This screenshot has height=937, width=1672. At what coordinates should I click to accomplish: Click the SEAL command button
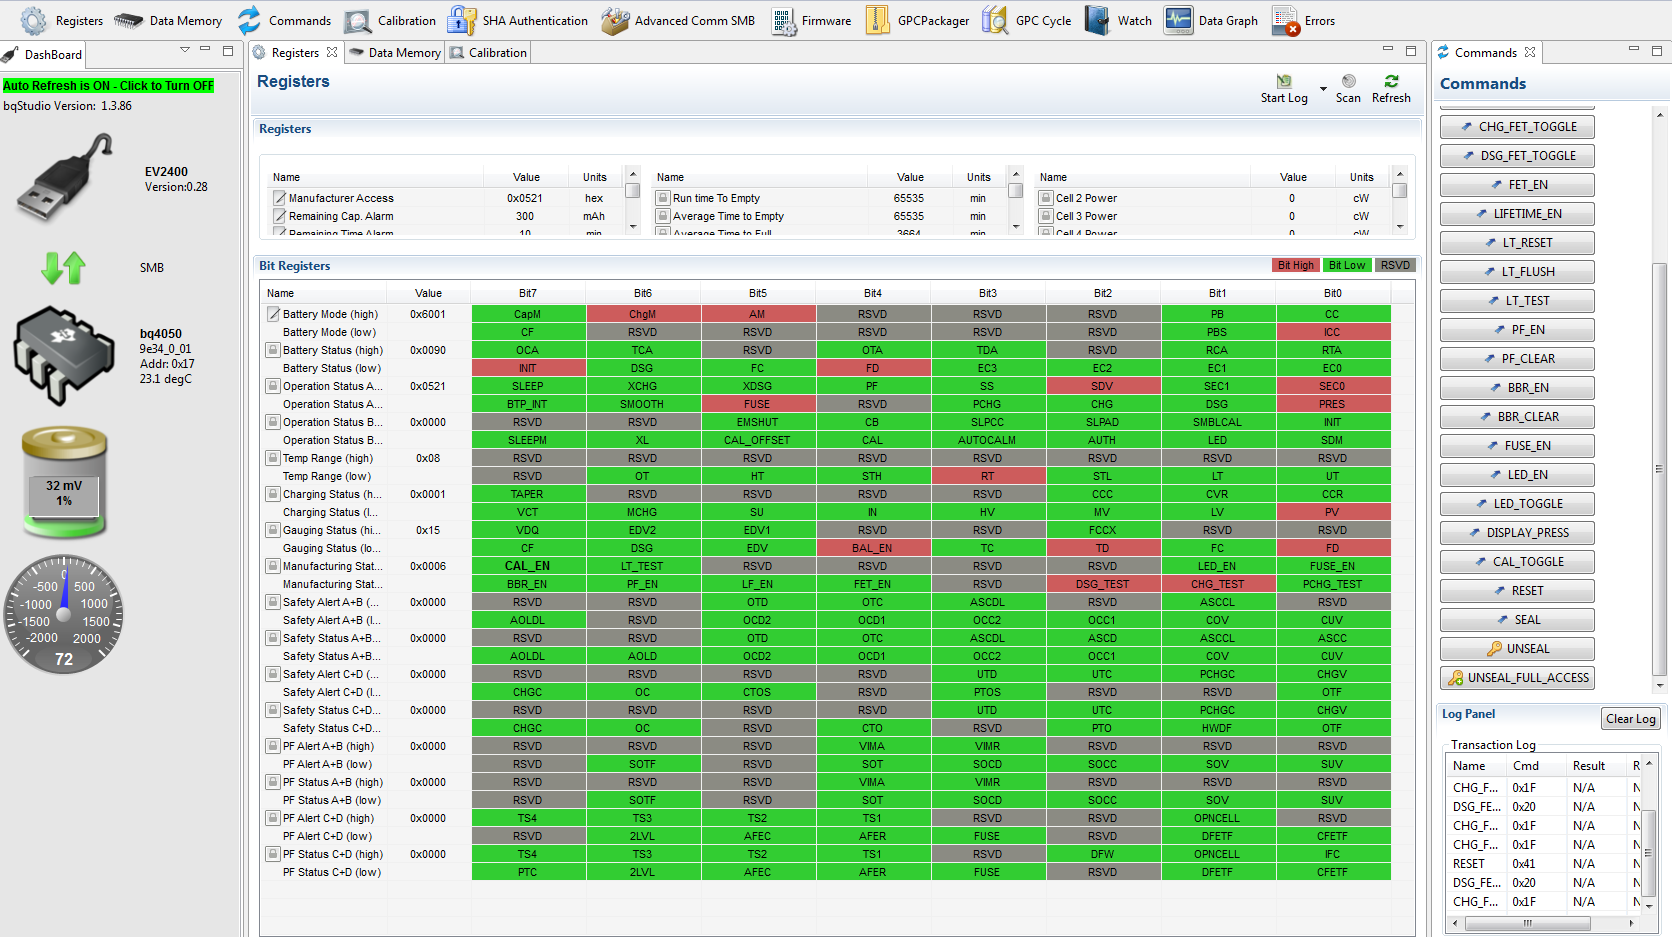click(1517, 620)
